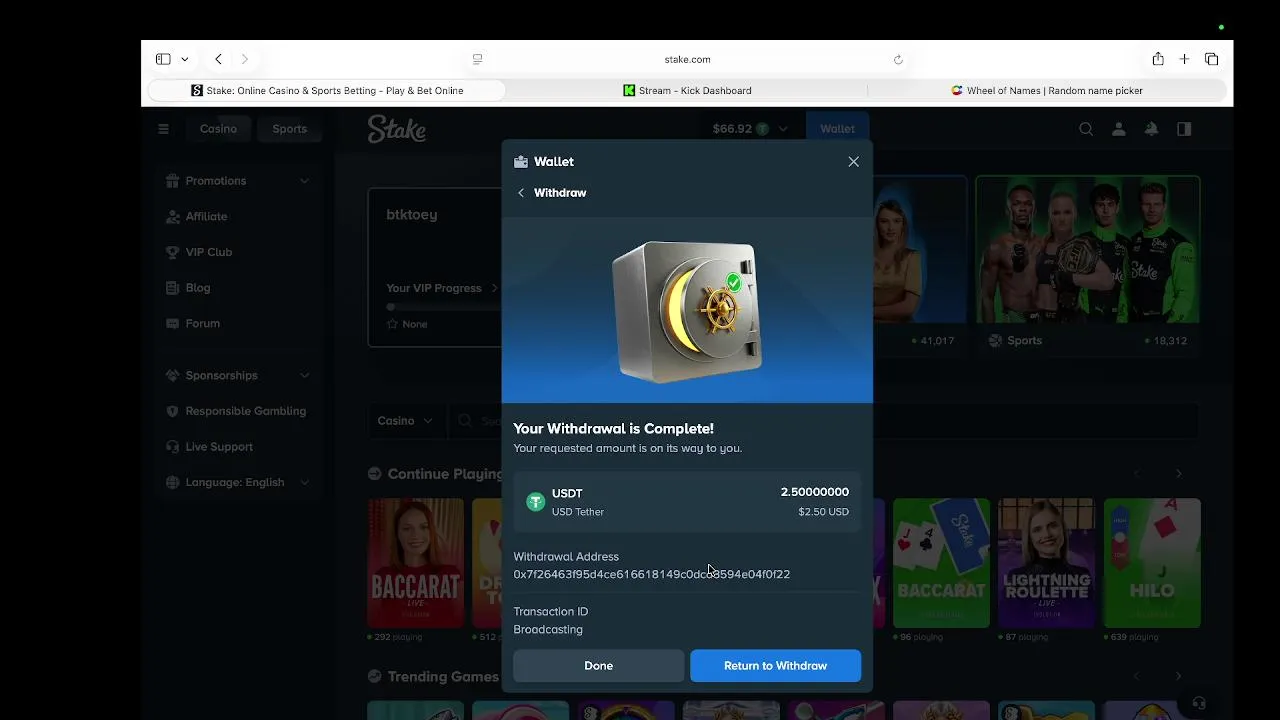Click the 2.50000000 USDT amount
Screen dimensions: 1280x720
[815, 492]
